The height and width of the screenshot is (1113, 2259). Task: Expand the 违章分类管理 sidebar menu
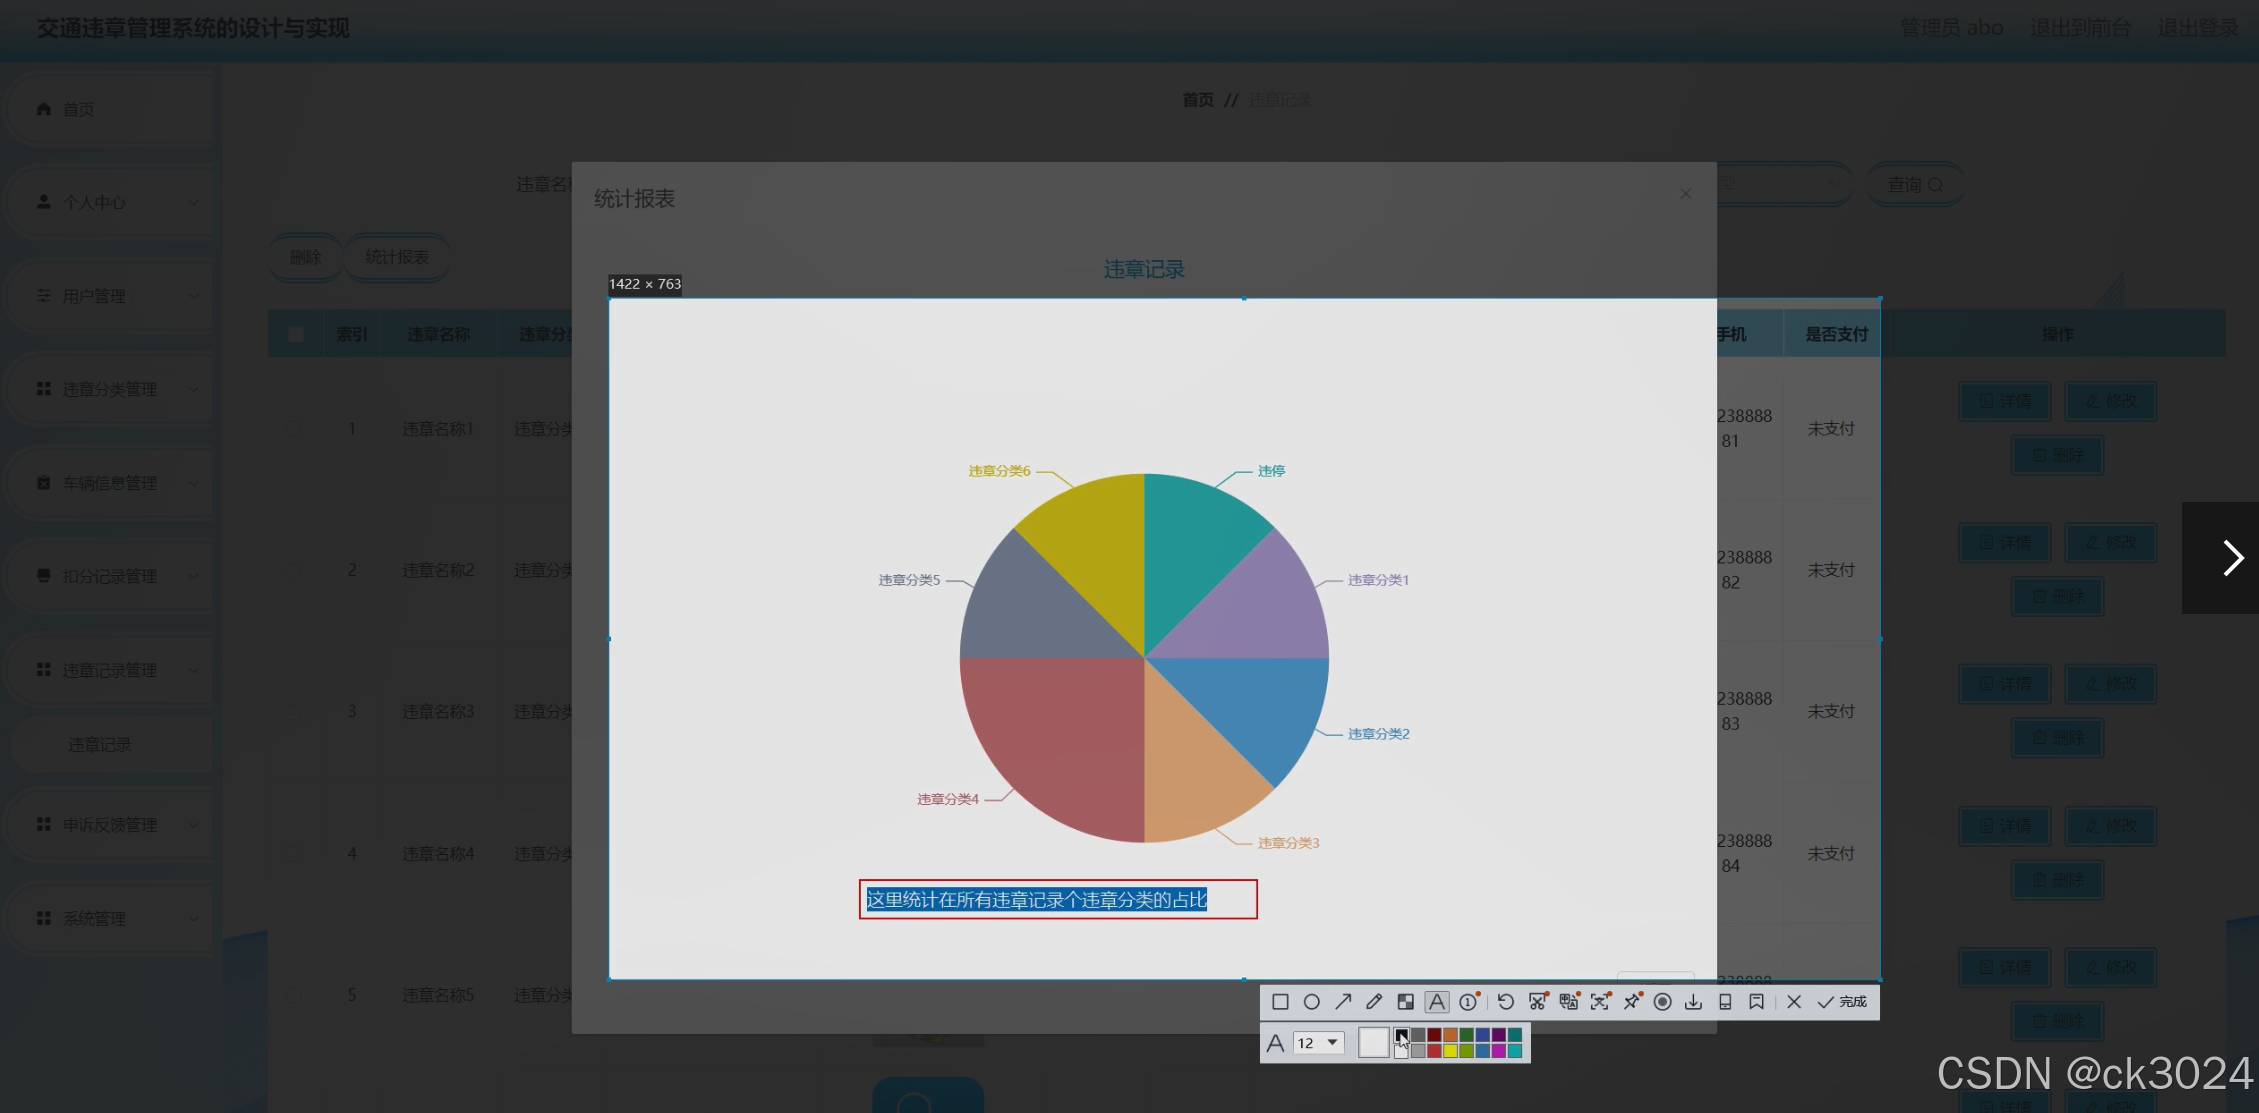tap(110, 389)
